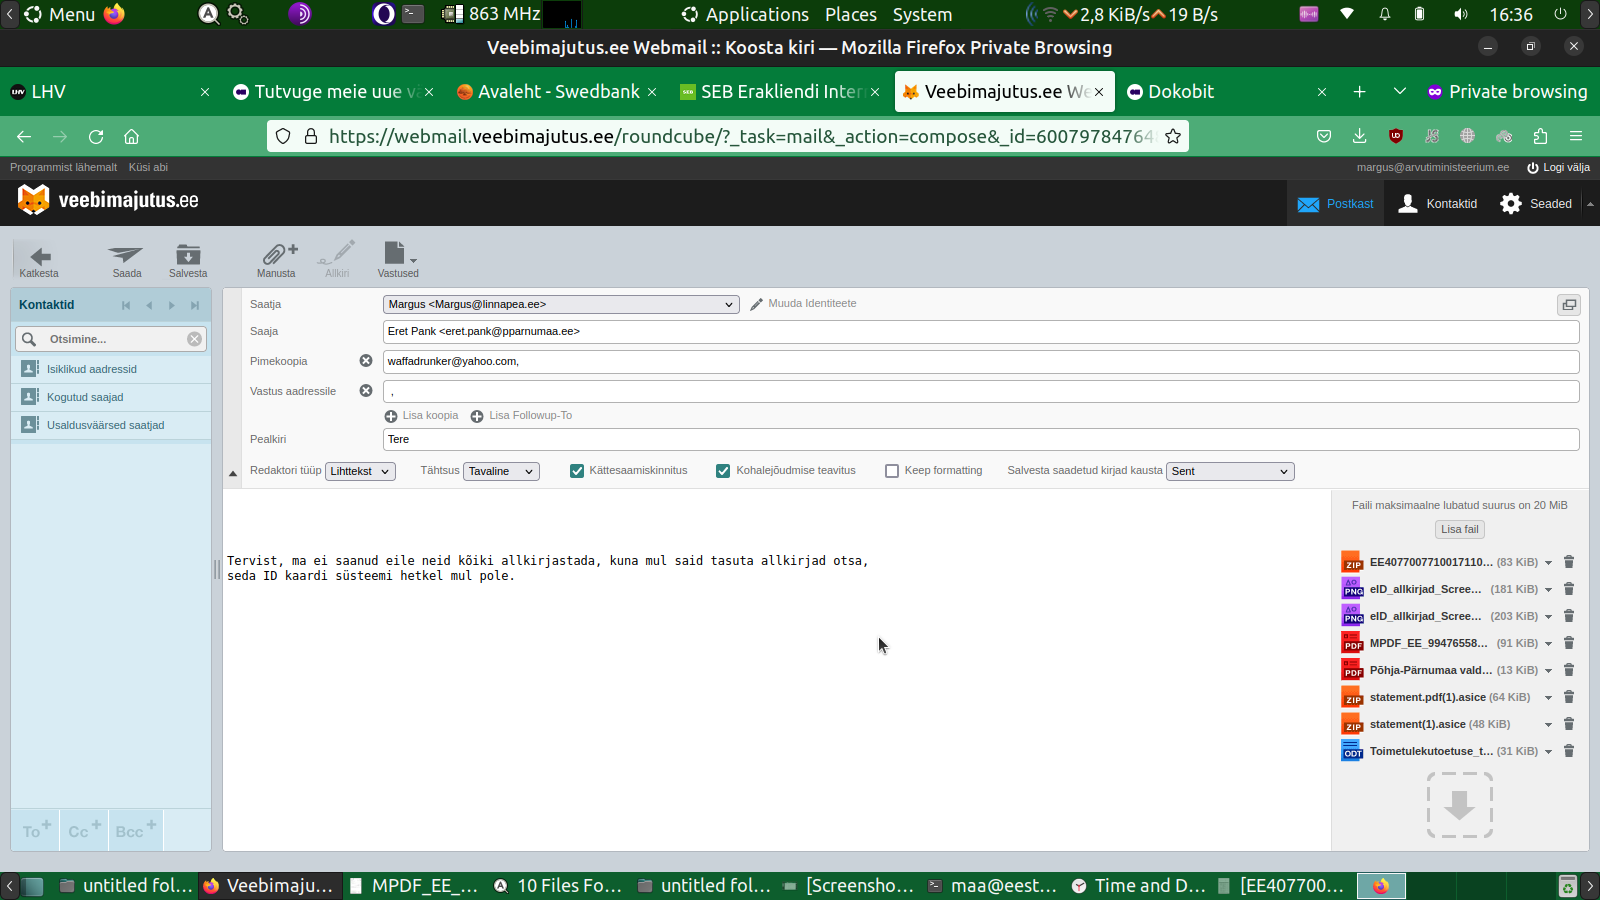The image size is (1600, 900).
Task: Open the Vastused responses menu
Action: click(x=398, y=260)
